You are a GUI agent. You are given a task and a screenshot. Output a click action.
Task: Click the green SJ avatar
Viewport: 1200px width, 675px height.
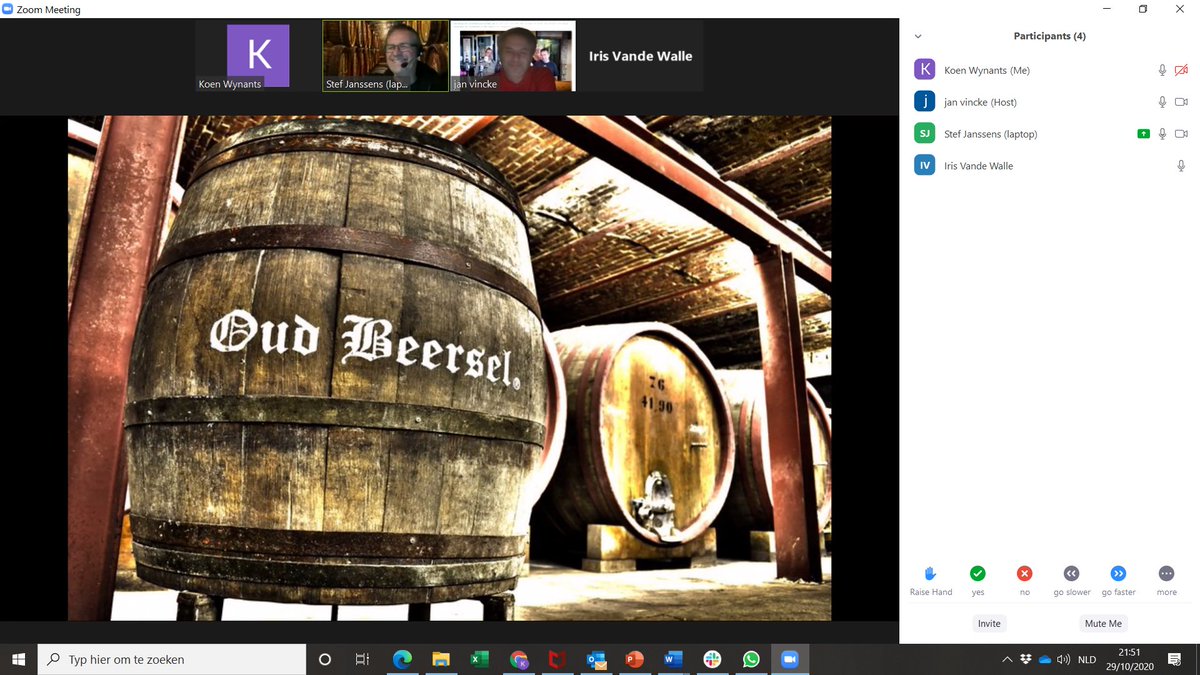click(x=925, y=134)
